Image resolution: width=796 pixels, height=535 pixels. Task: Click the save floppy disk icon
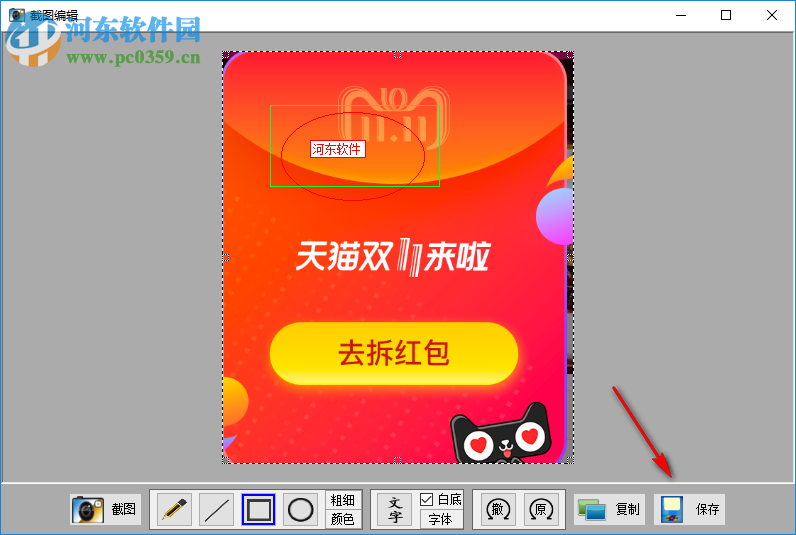coord(672,509)
